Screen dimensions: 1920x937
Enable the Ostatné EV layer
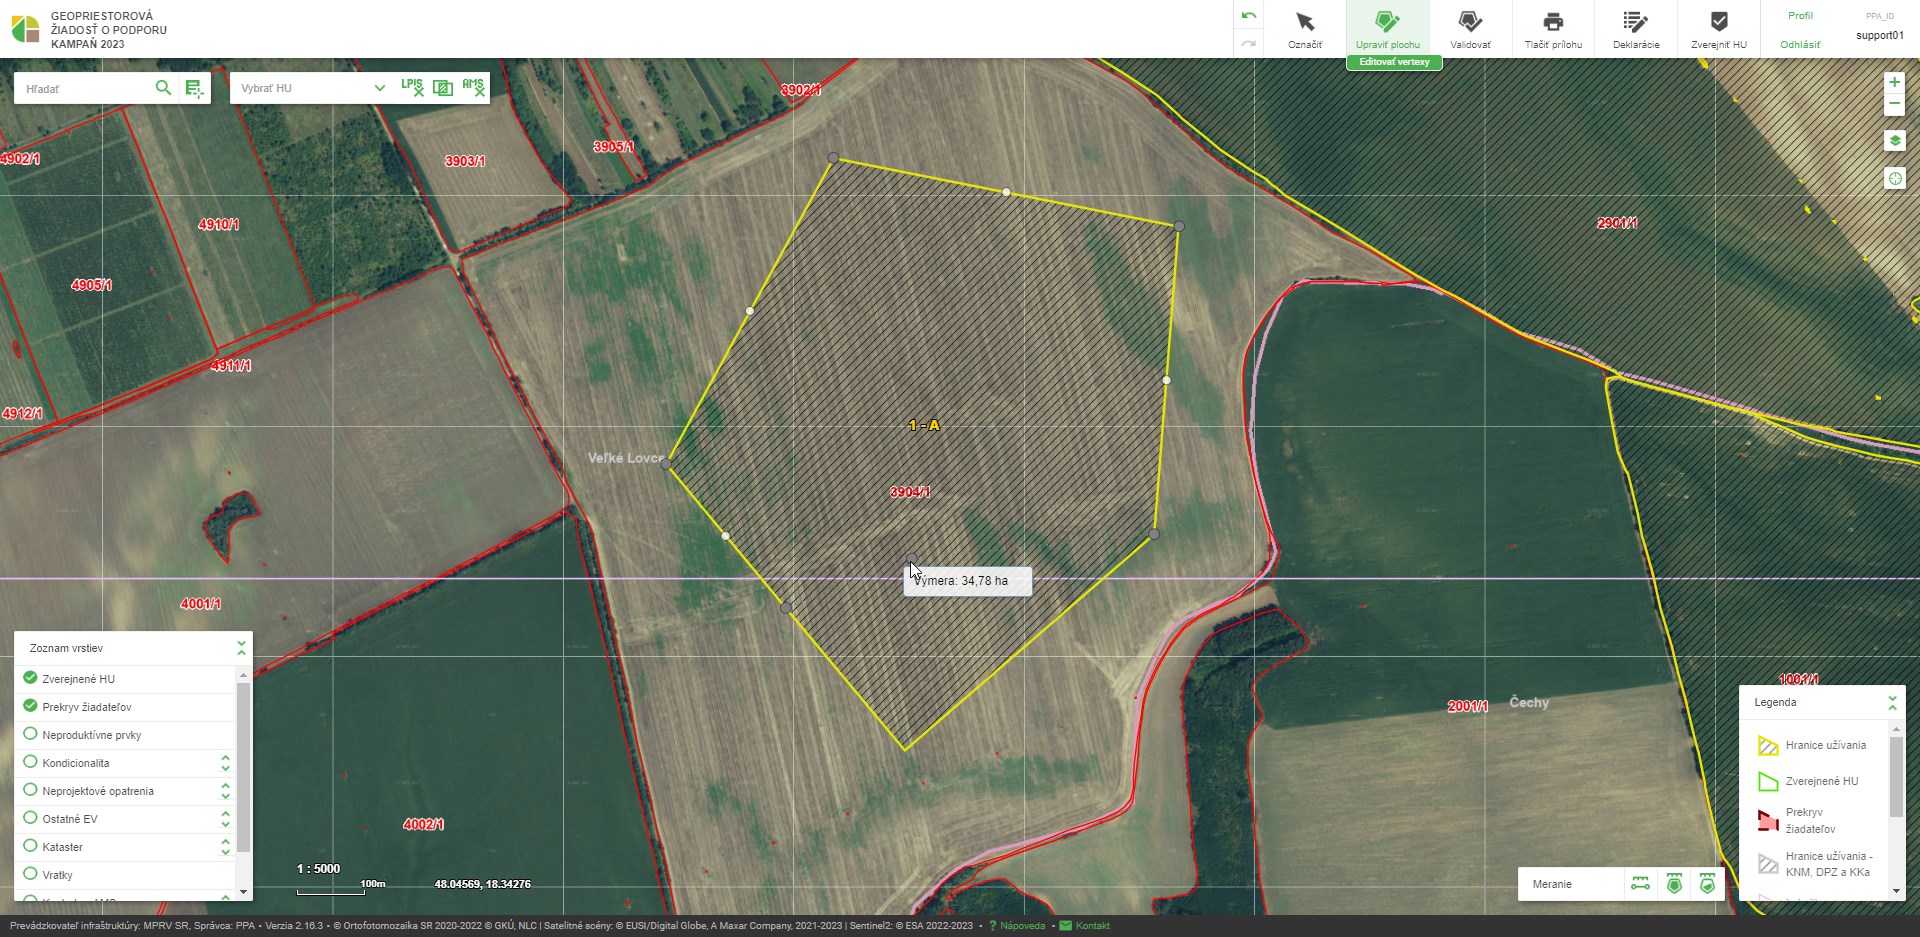click(x=30, y=818)
